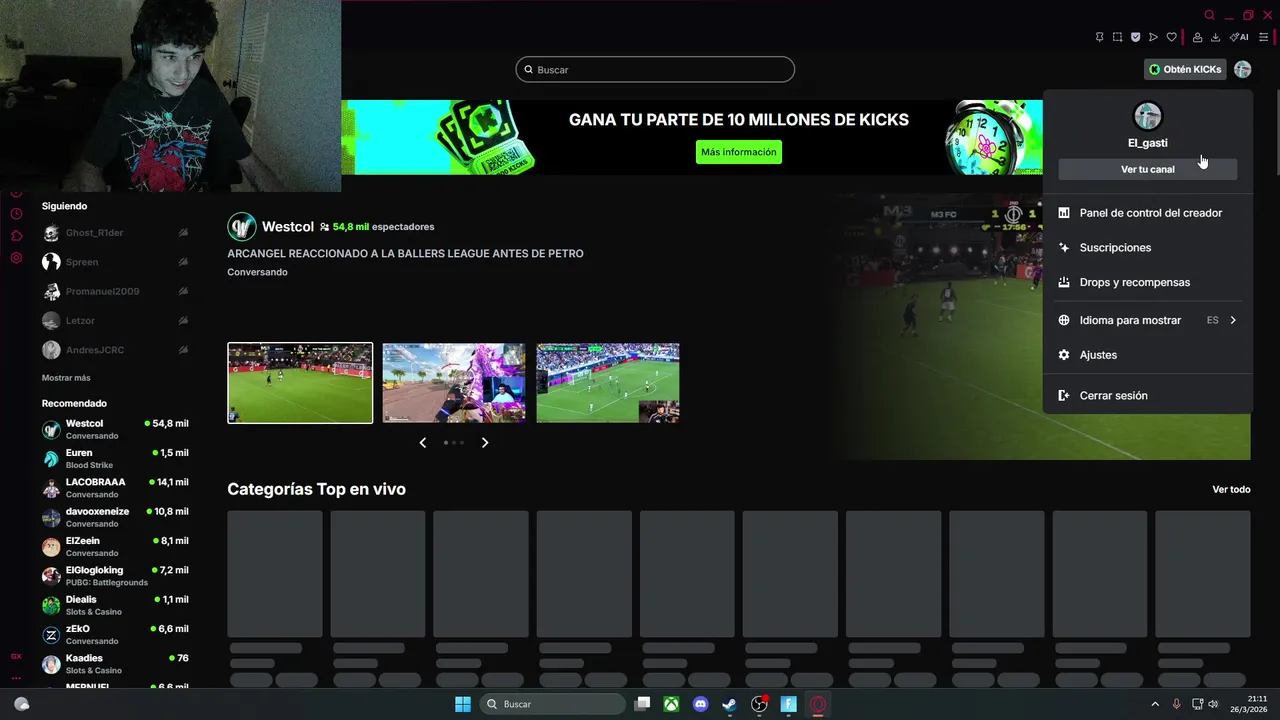
Task: Open ElZeein recommended channel
Action: click(115, 546)
